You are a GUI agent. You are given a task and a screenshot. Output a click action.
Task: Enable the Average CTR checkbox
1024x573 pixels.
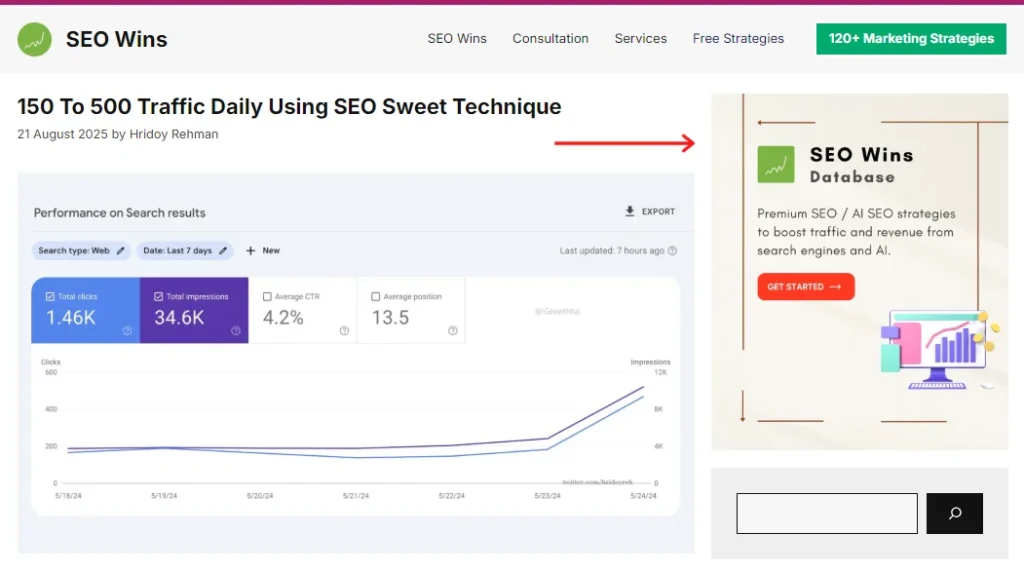[267, 297]
